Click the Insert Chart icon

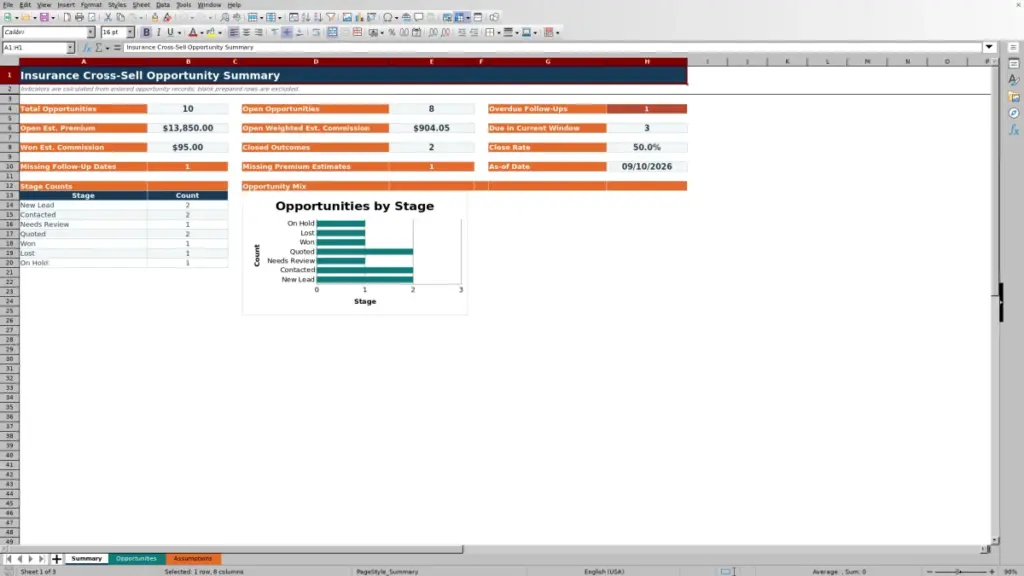359,17
